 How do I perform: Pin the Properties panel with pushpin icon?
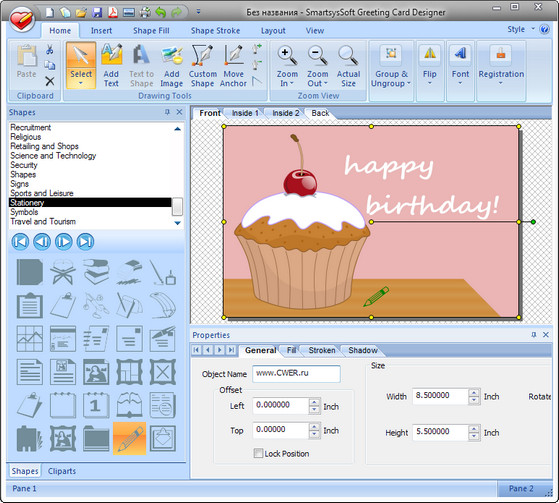point(534,335)
